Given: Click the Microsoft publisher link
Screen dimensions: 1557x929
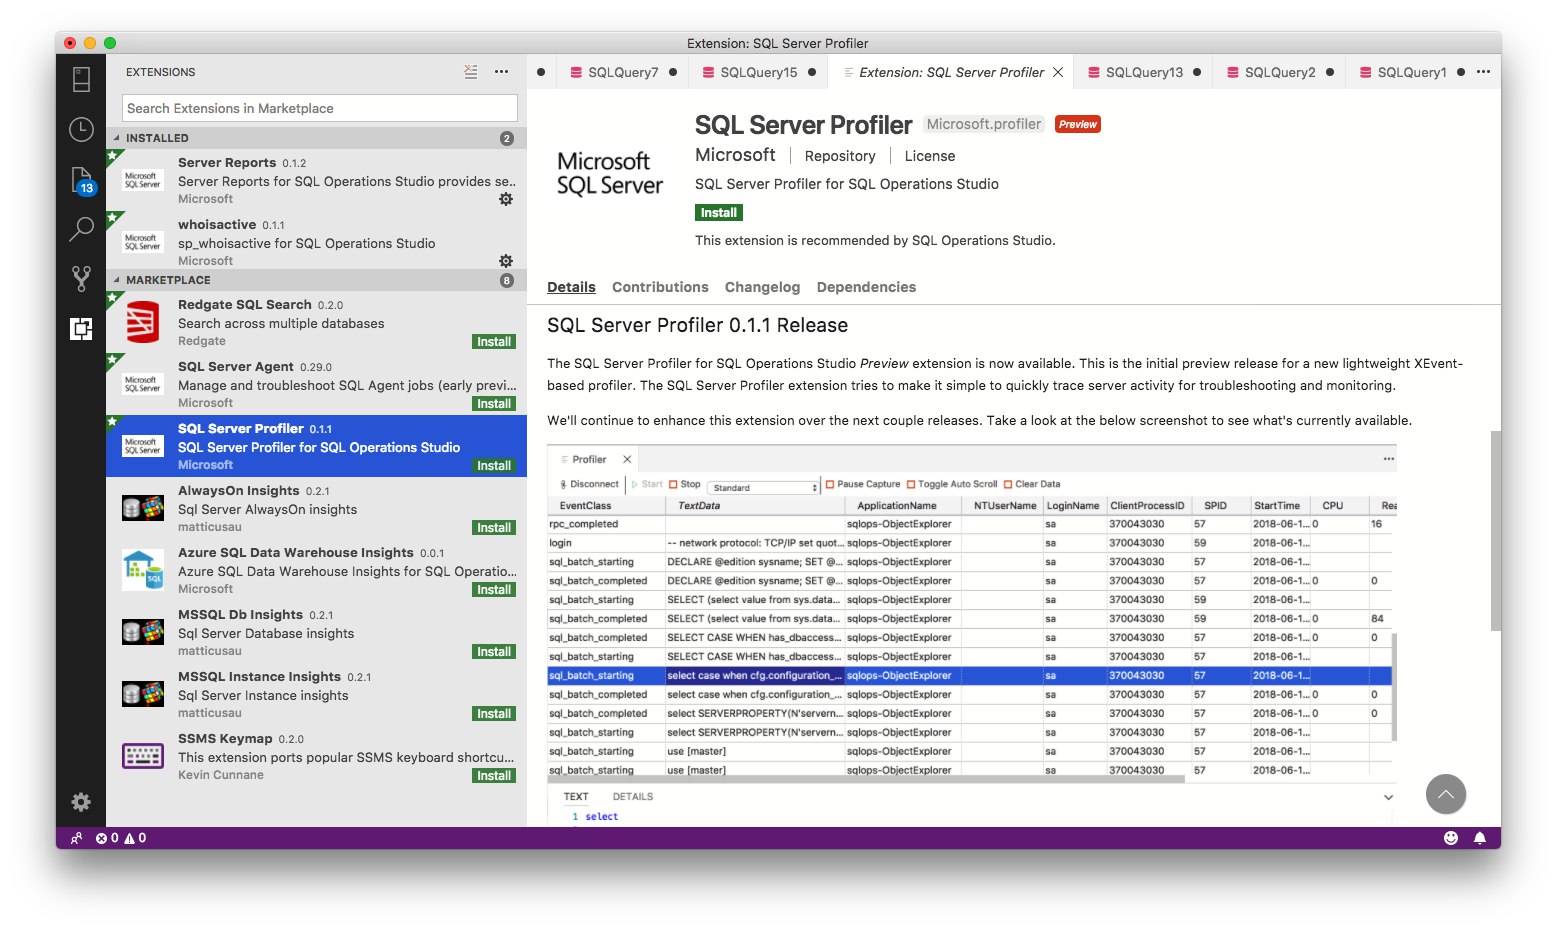Looking at the screenshot, I should coord(735,155).
